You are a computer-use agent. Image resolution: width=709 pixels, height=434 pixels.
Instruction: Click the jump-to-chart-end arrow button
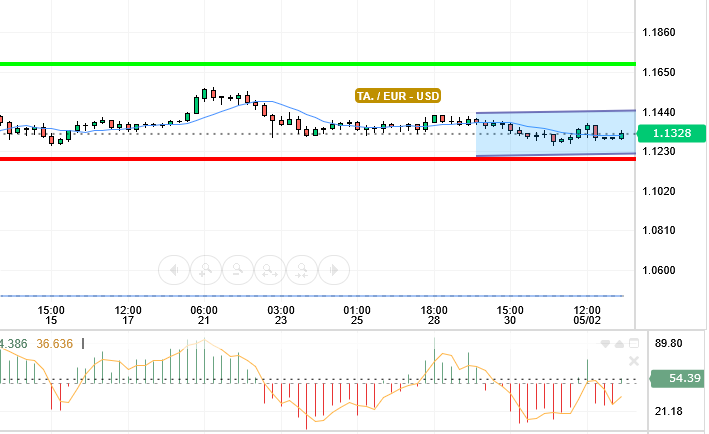point(334,270)
